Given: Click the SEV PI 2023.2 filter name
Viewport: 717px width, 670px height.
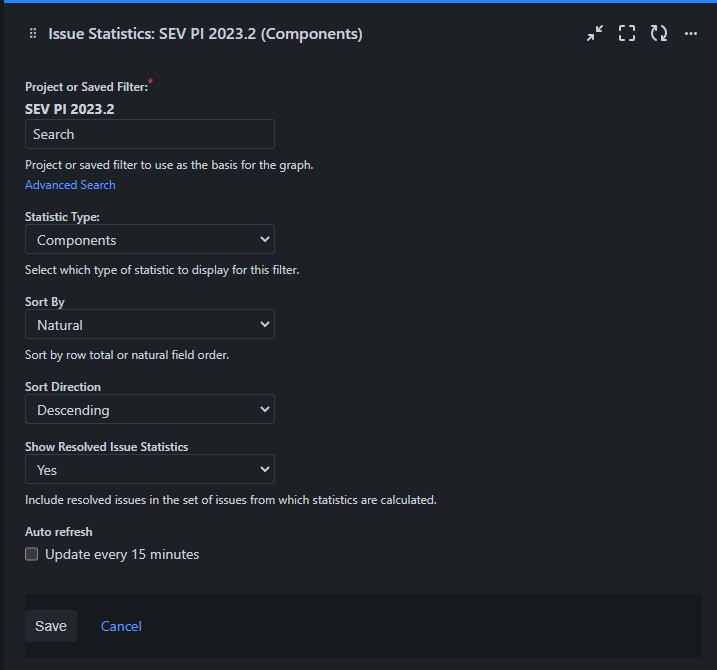Looking at the screenshot, I should coord(70,109).
